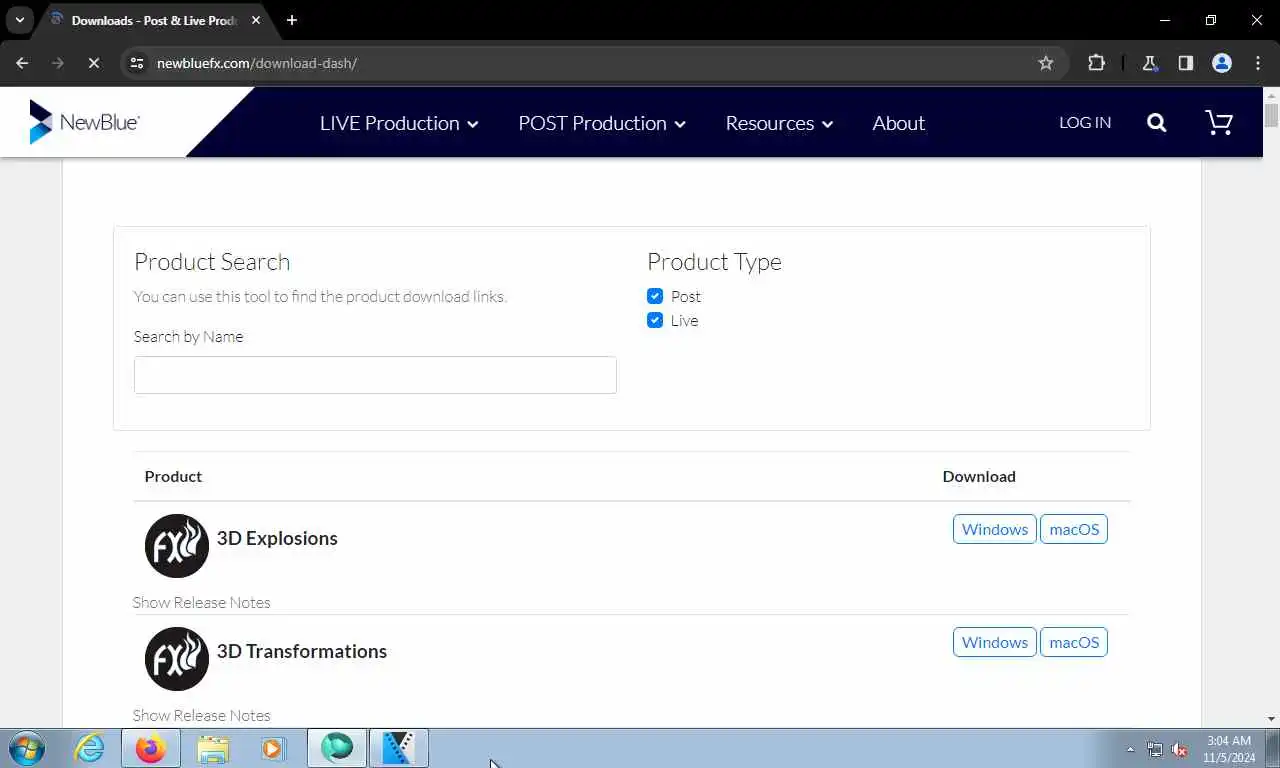Screen dimensions: 1280x768
Task: Bookmark this page with the star icon
Action: click(x=1046, y=63)
